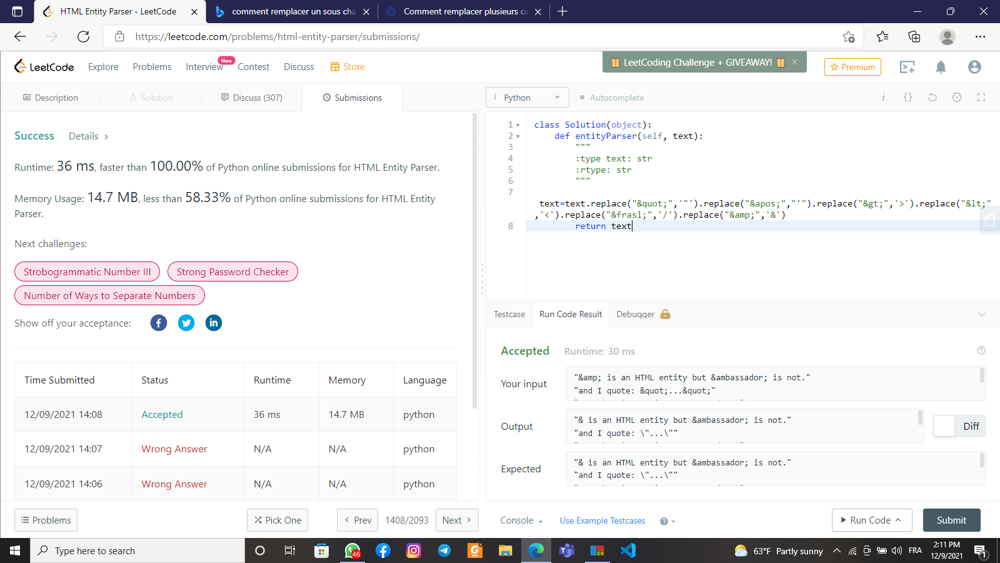Share acceptance on Twitter
This screenshot has width=1000, height=563.
186,323
